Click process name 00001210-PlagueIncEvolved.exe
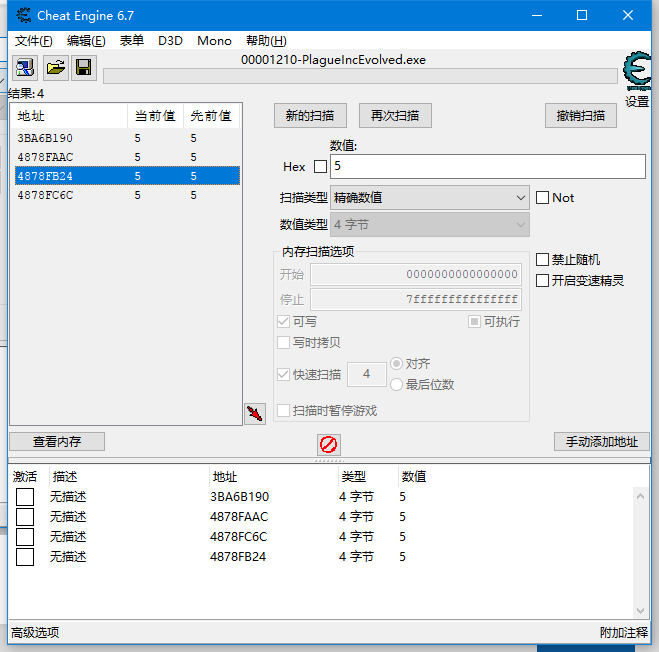This screenshot has height=652, width=659. pos(333,60)
